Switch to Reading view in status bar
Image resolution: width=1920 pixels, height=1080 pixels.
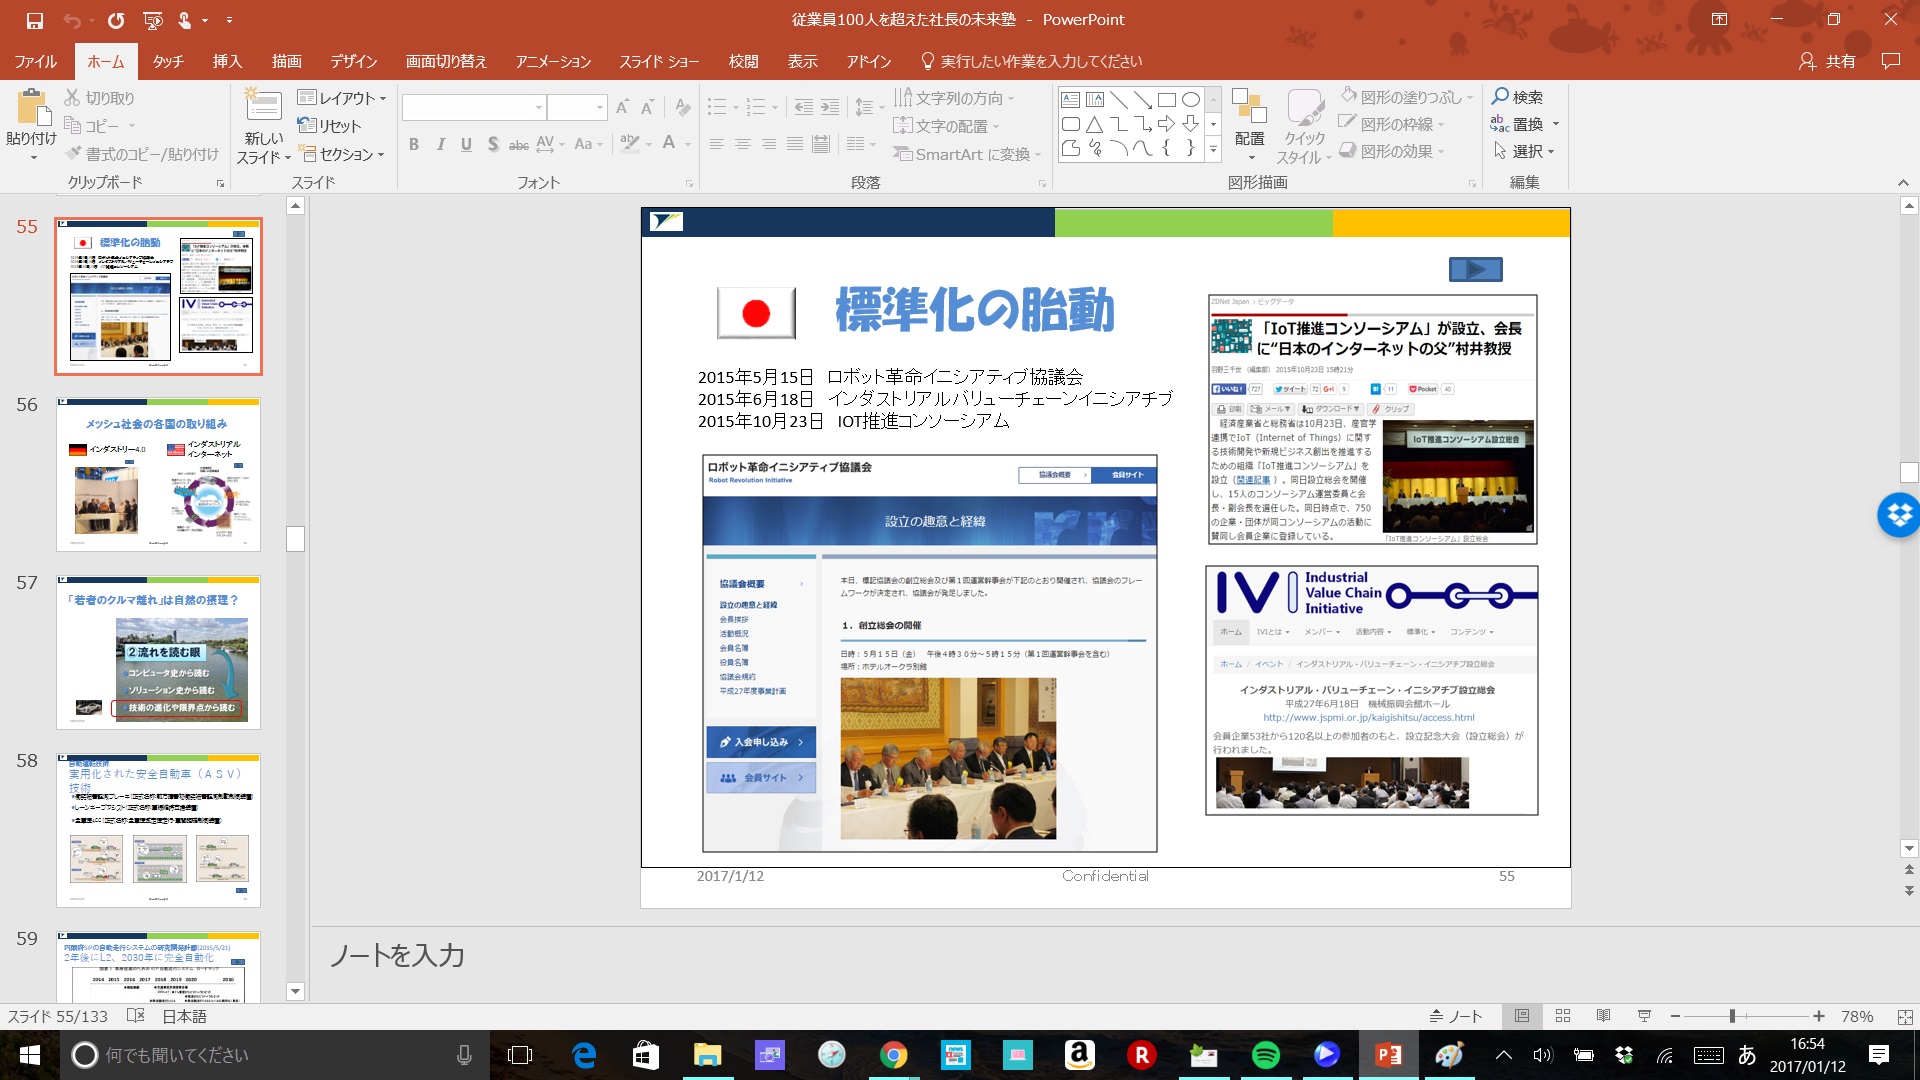click(x=1603, y=1016)
